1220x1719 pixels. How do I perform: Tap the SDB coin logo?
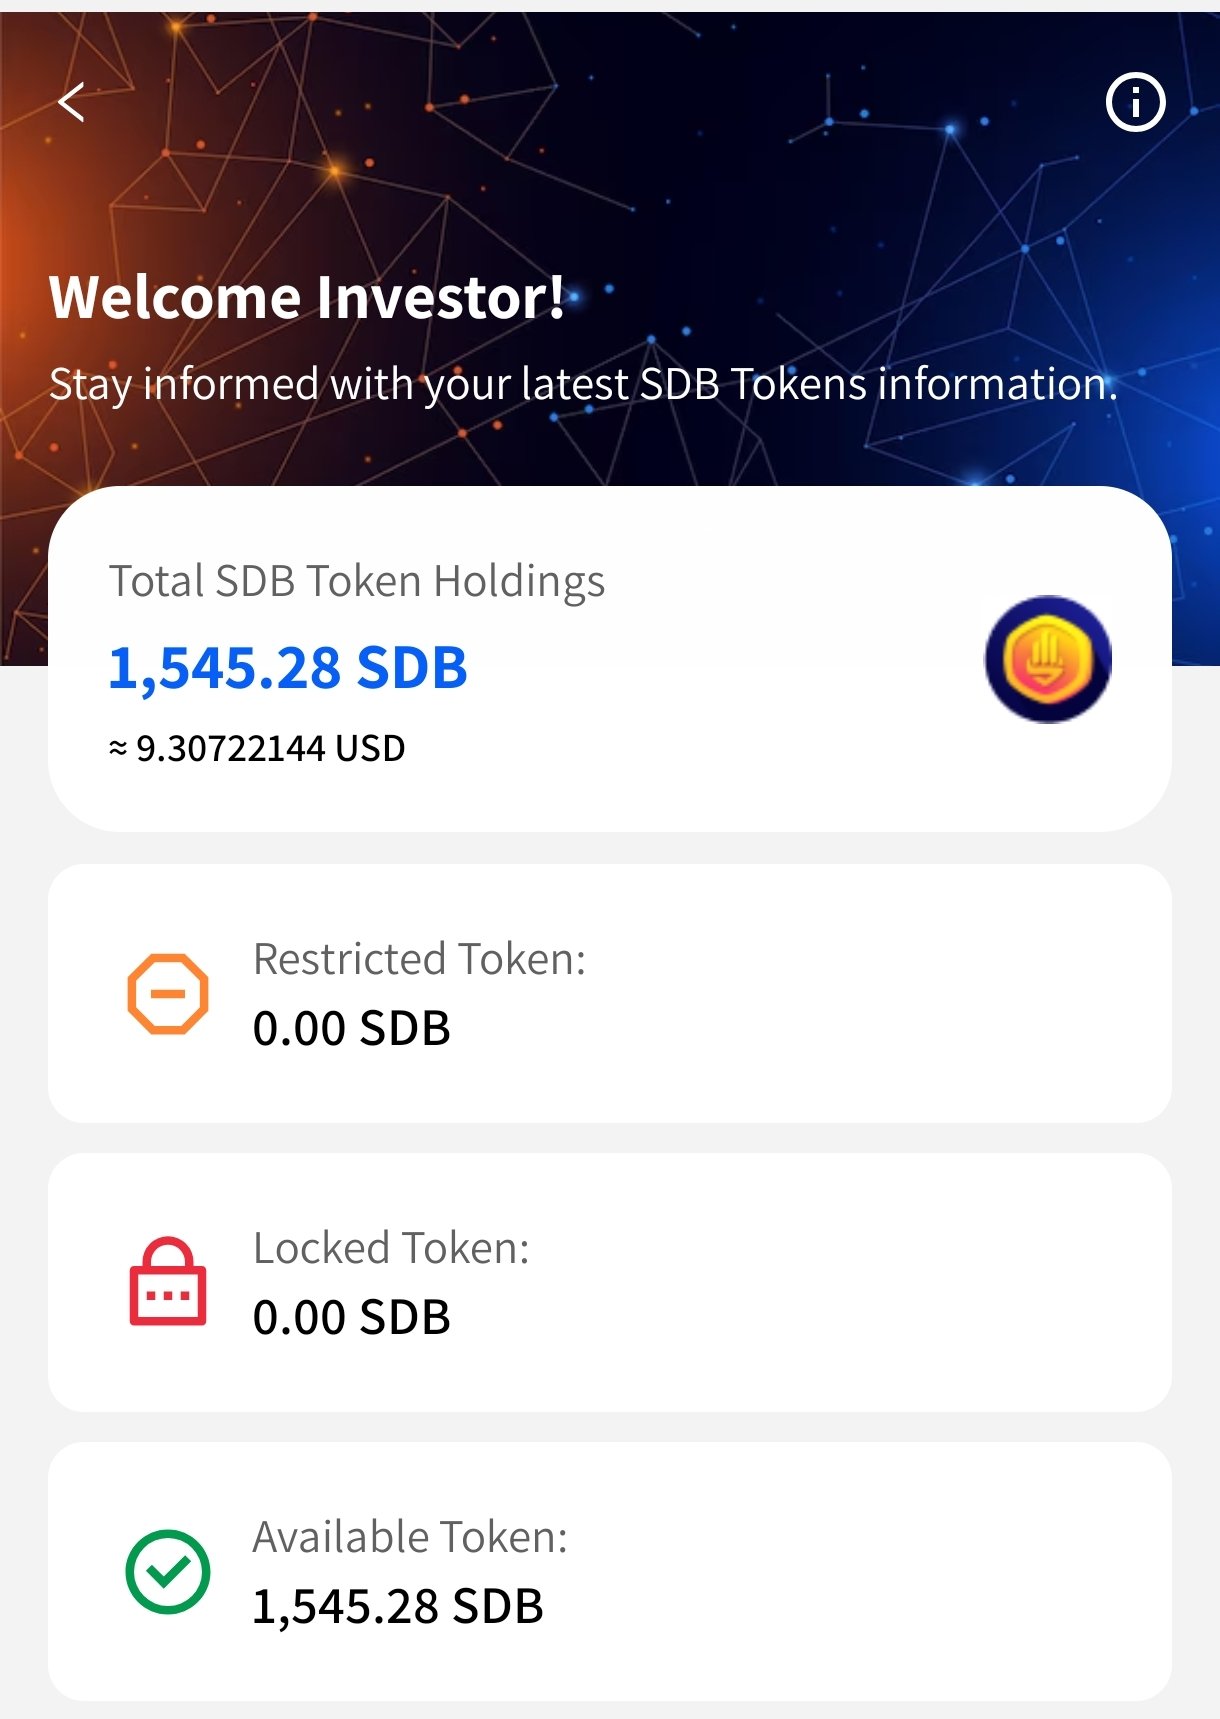[1047, 660]
